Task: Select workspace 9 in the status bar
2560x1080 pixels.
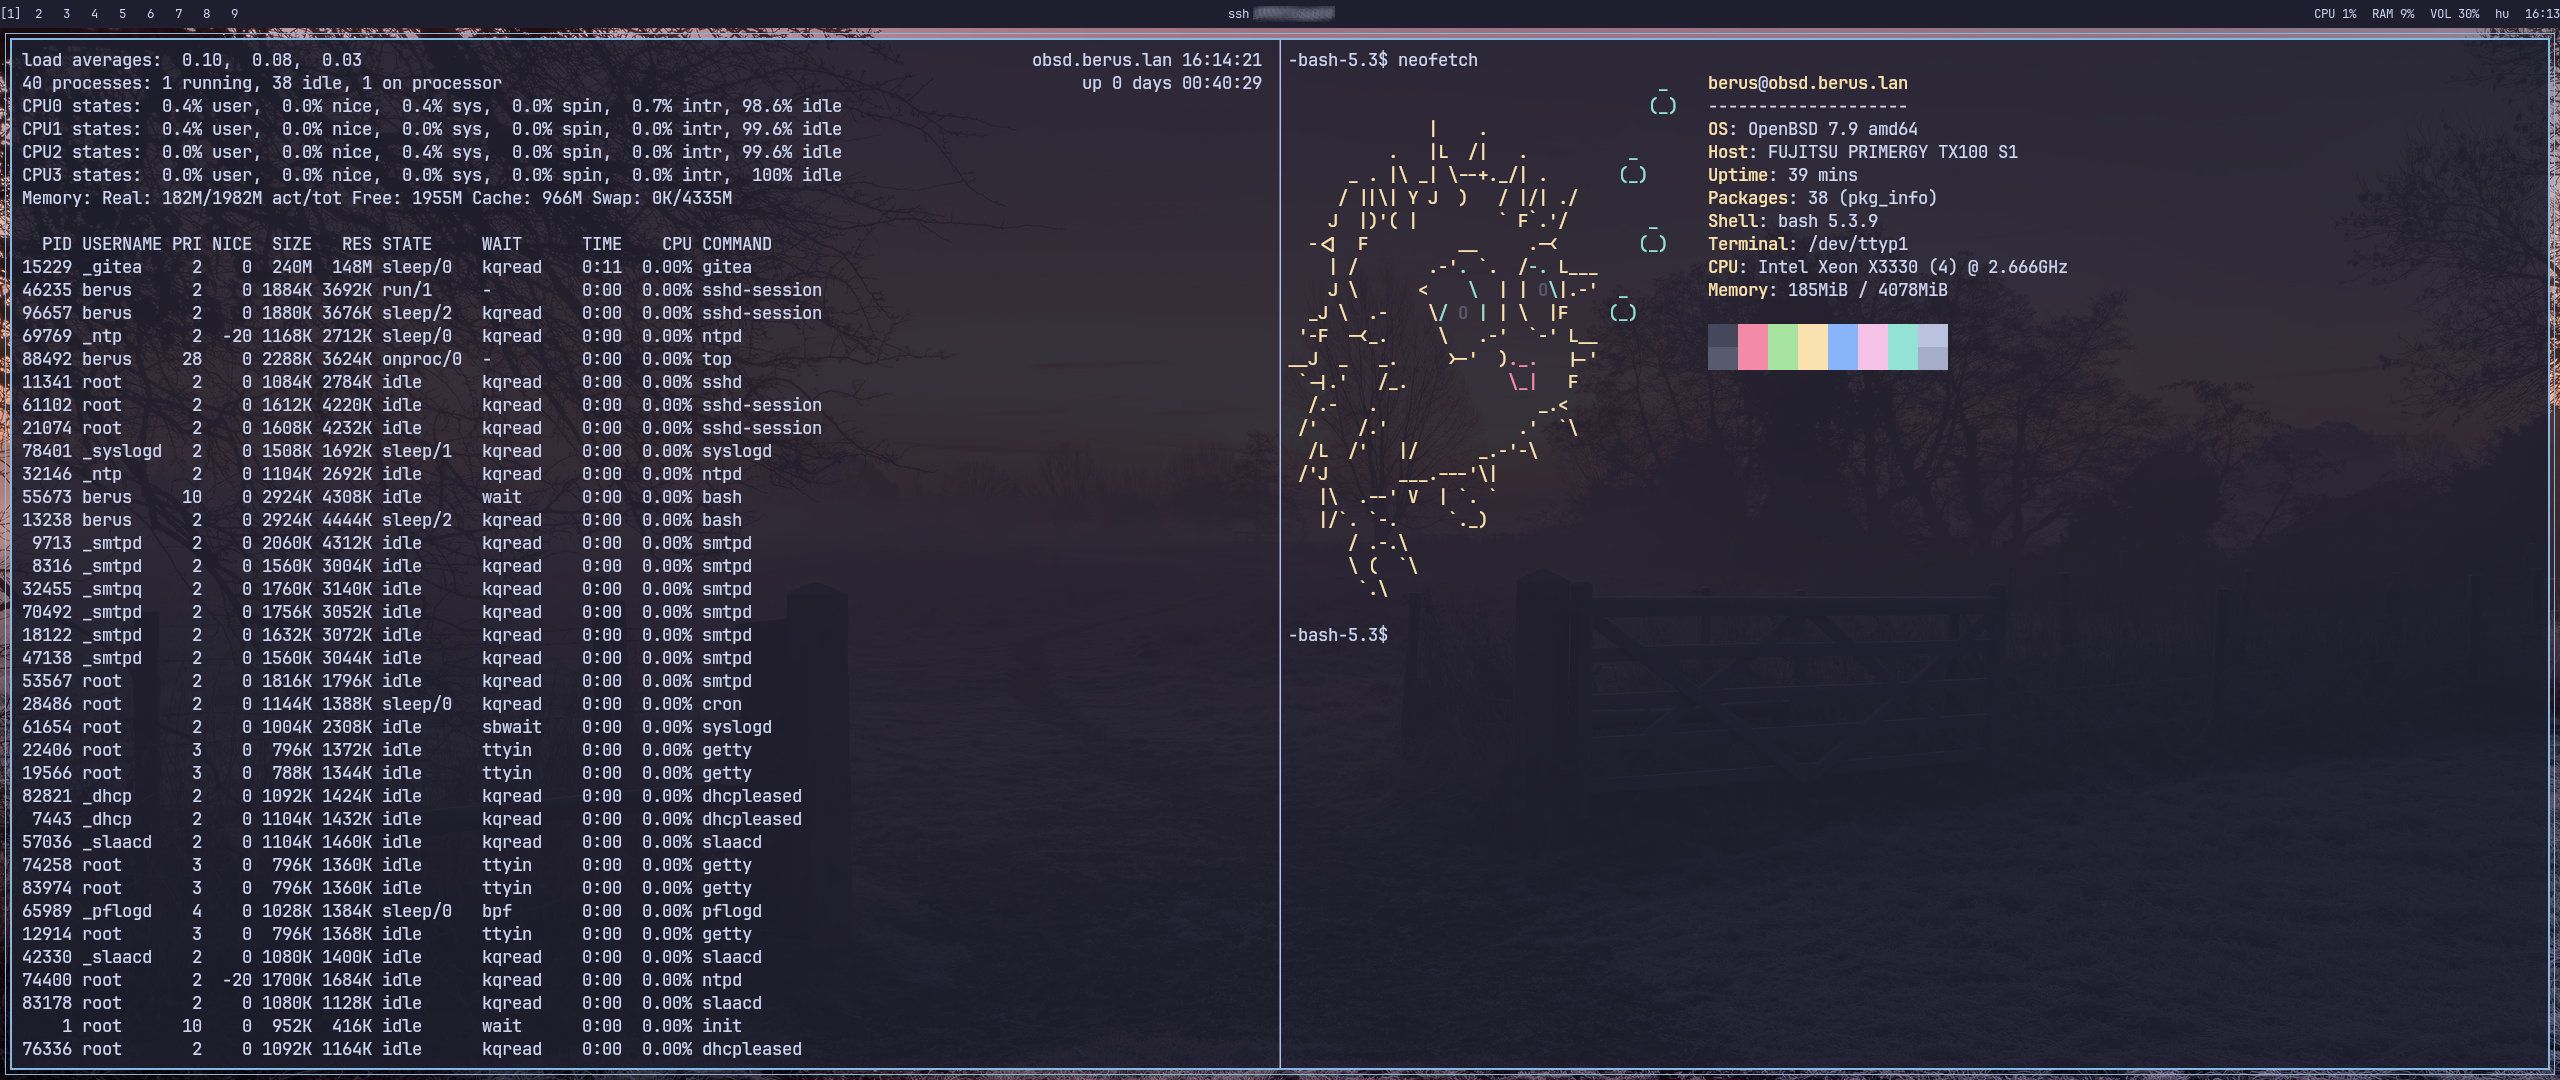Action: [234, 14]
